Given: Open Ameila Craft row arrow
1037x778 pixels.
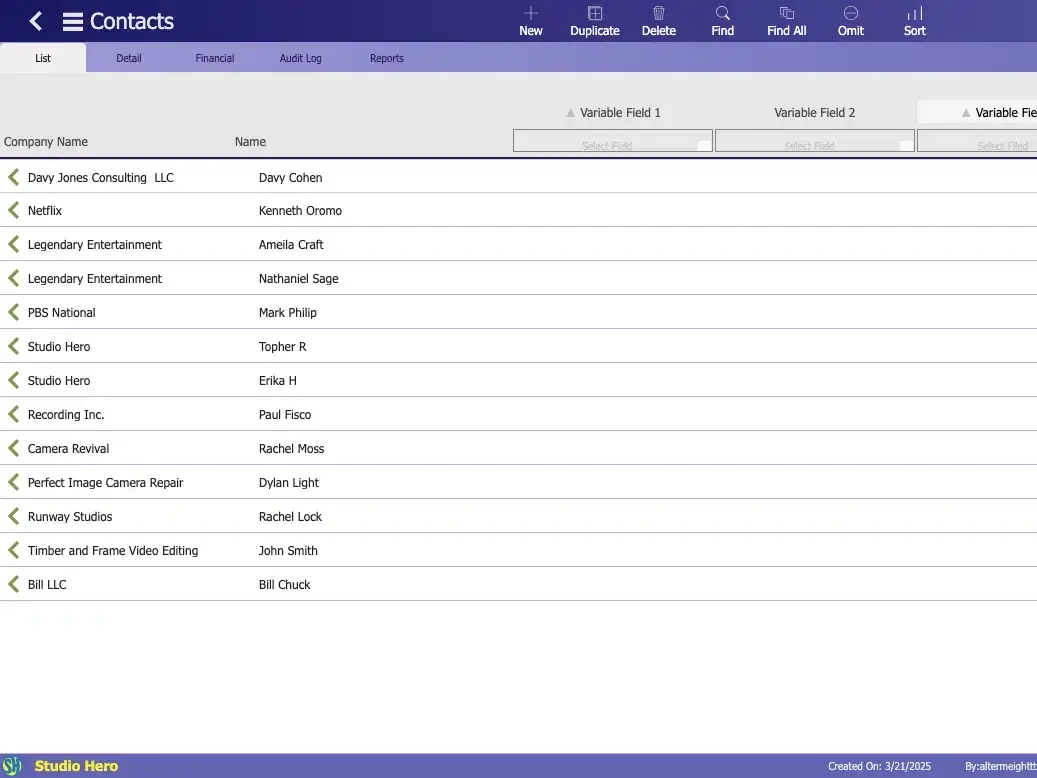Looking at the screenshot, I should 13,244.
